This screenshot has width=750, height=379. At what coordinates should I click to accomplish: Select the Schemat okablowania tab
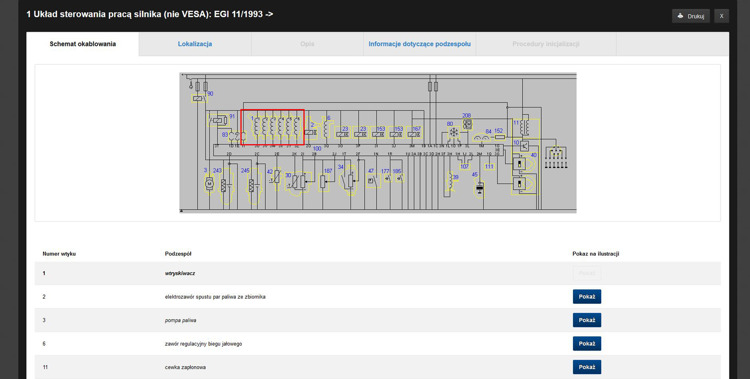point(83,44)
